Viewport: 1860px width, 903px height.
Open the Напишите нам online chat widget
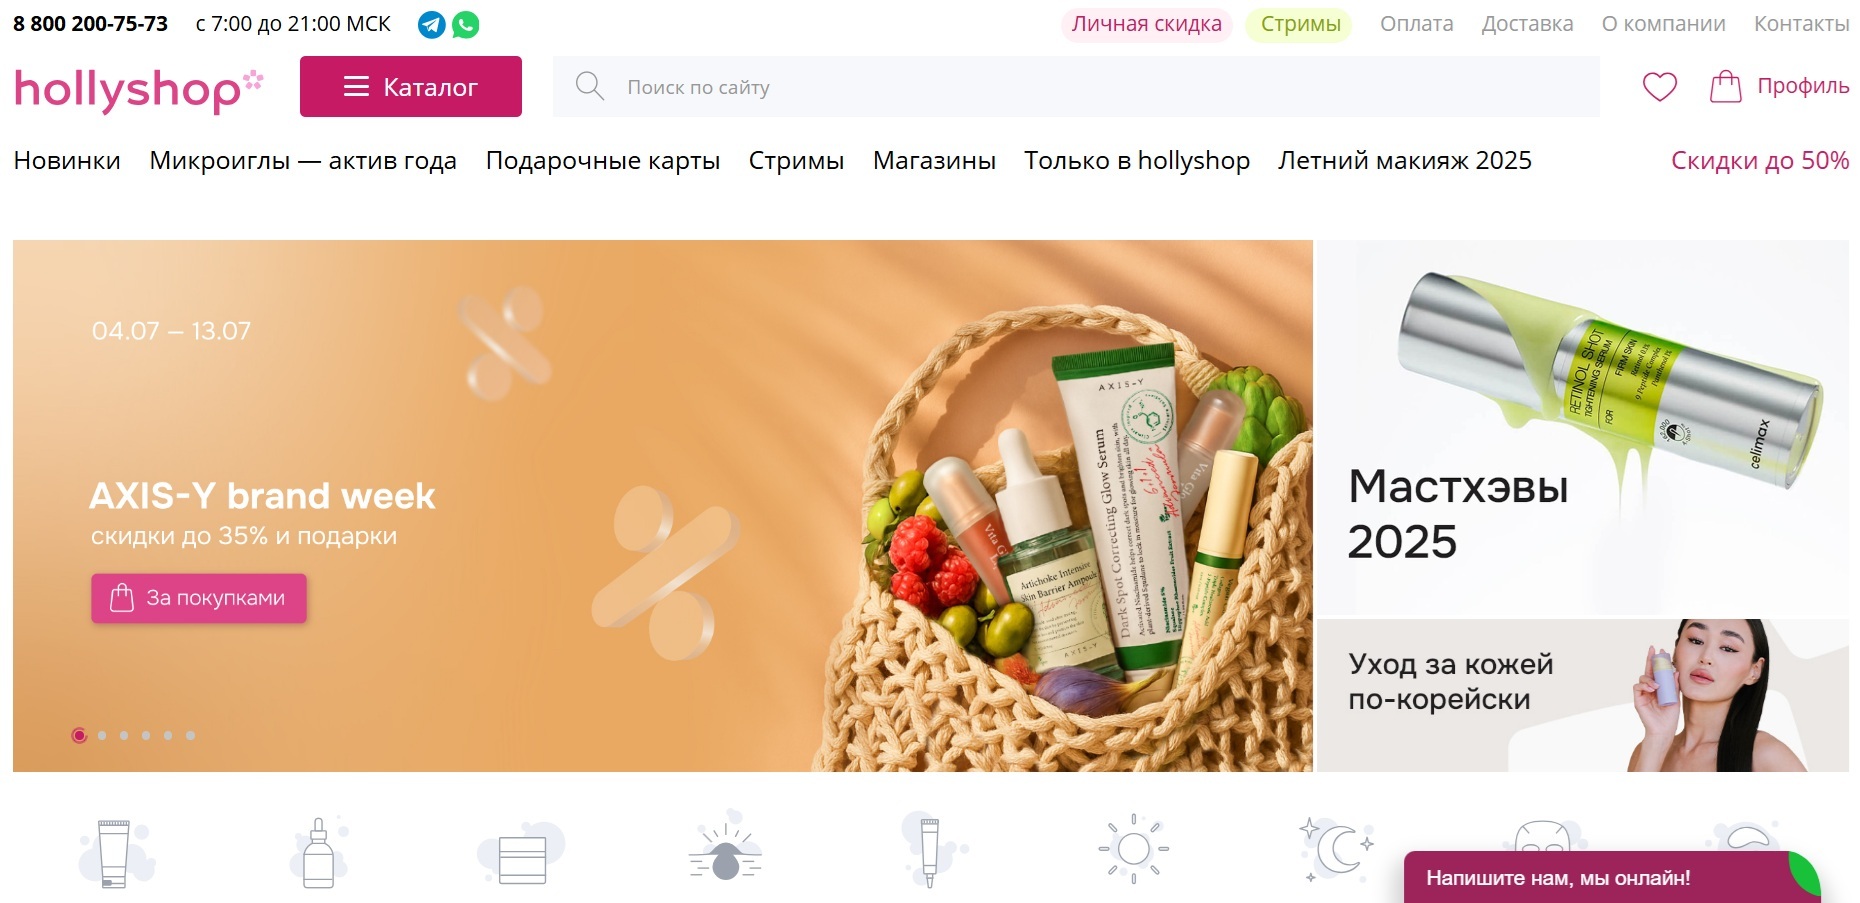pos(1611,877)
